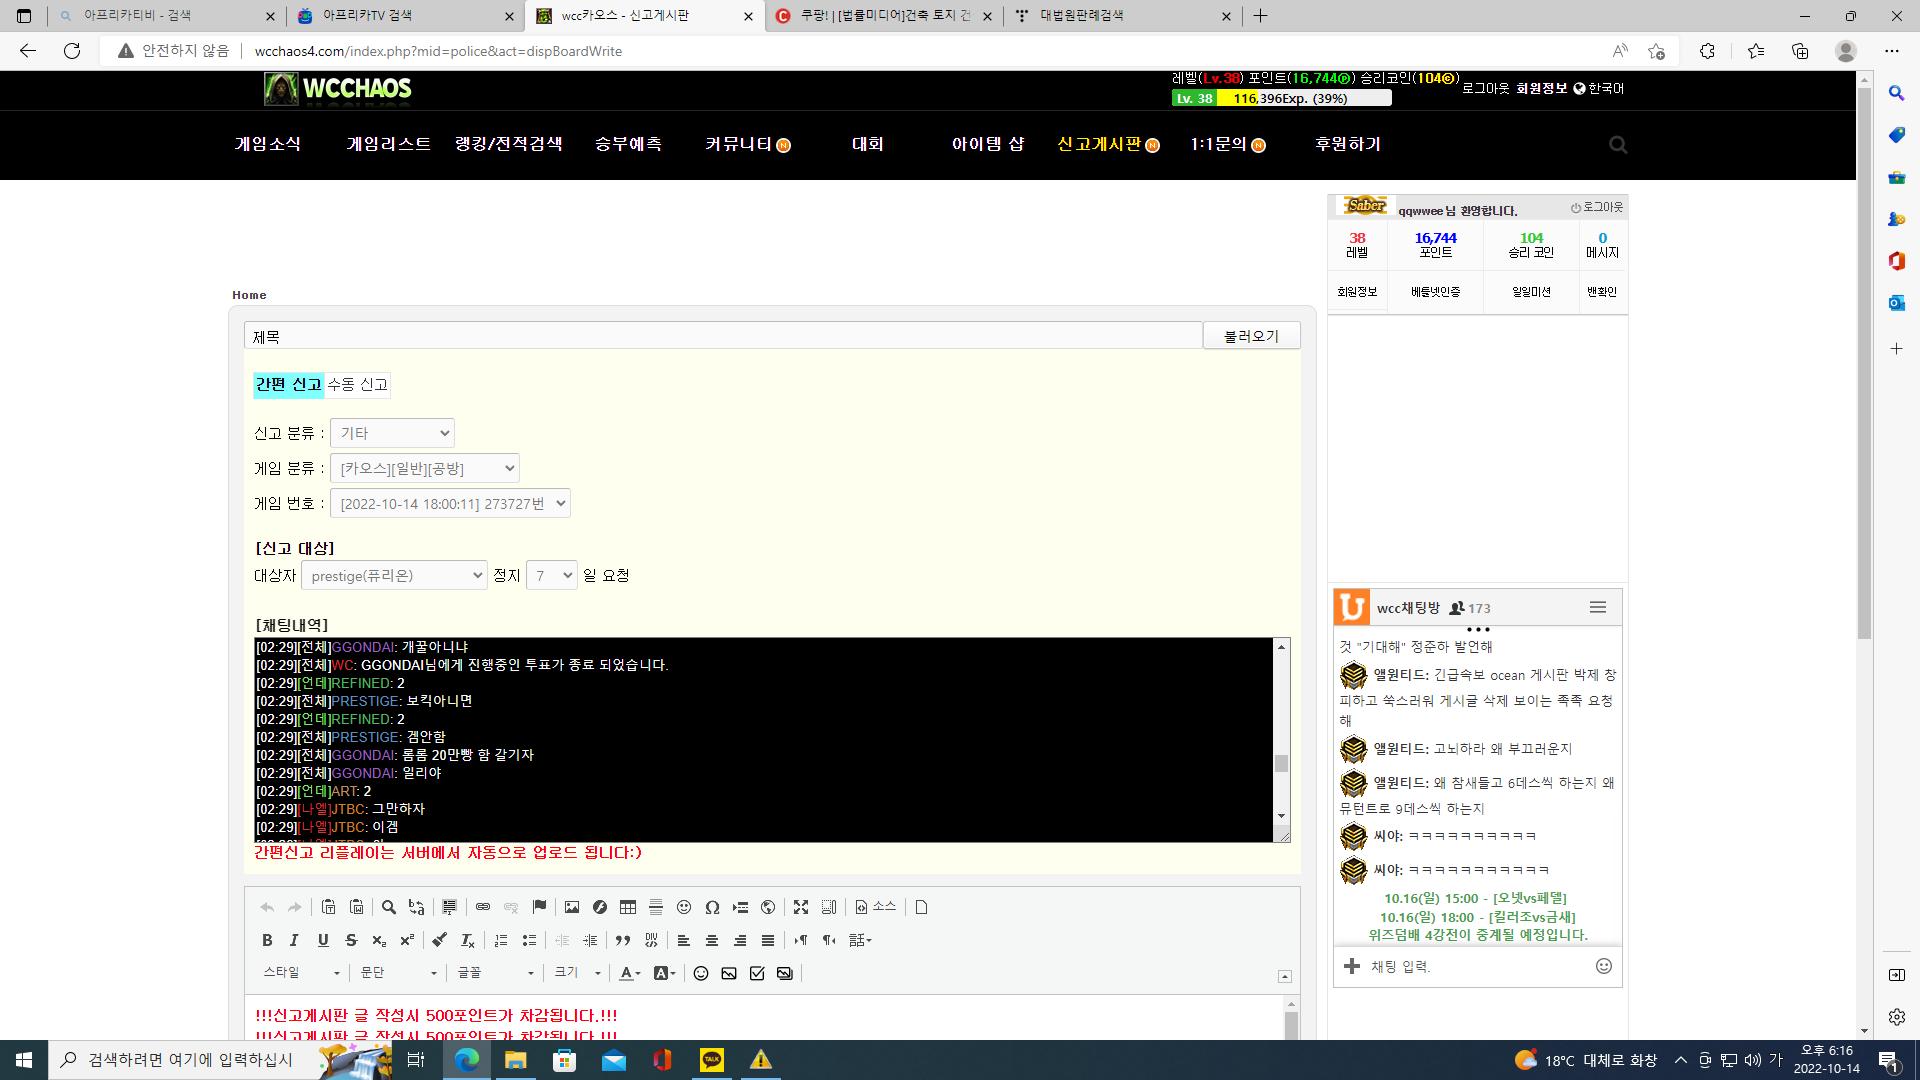Switch to the 대법원판례검색 browser tab
The height and width of the screenshot is (1080, 1920).
coord(1122,16)
